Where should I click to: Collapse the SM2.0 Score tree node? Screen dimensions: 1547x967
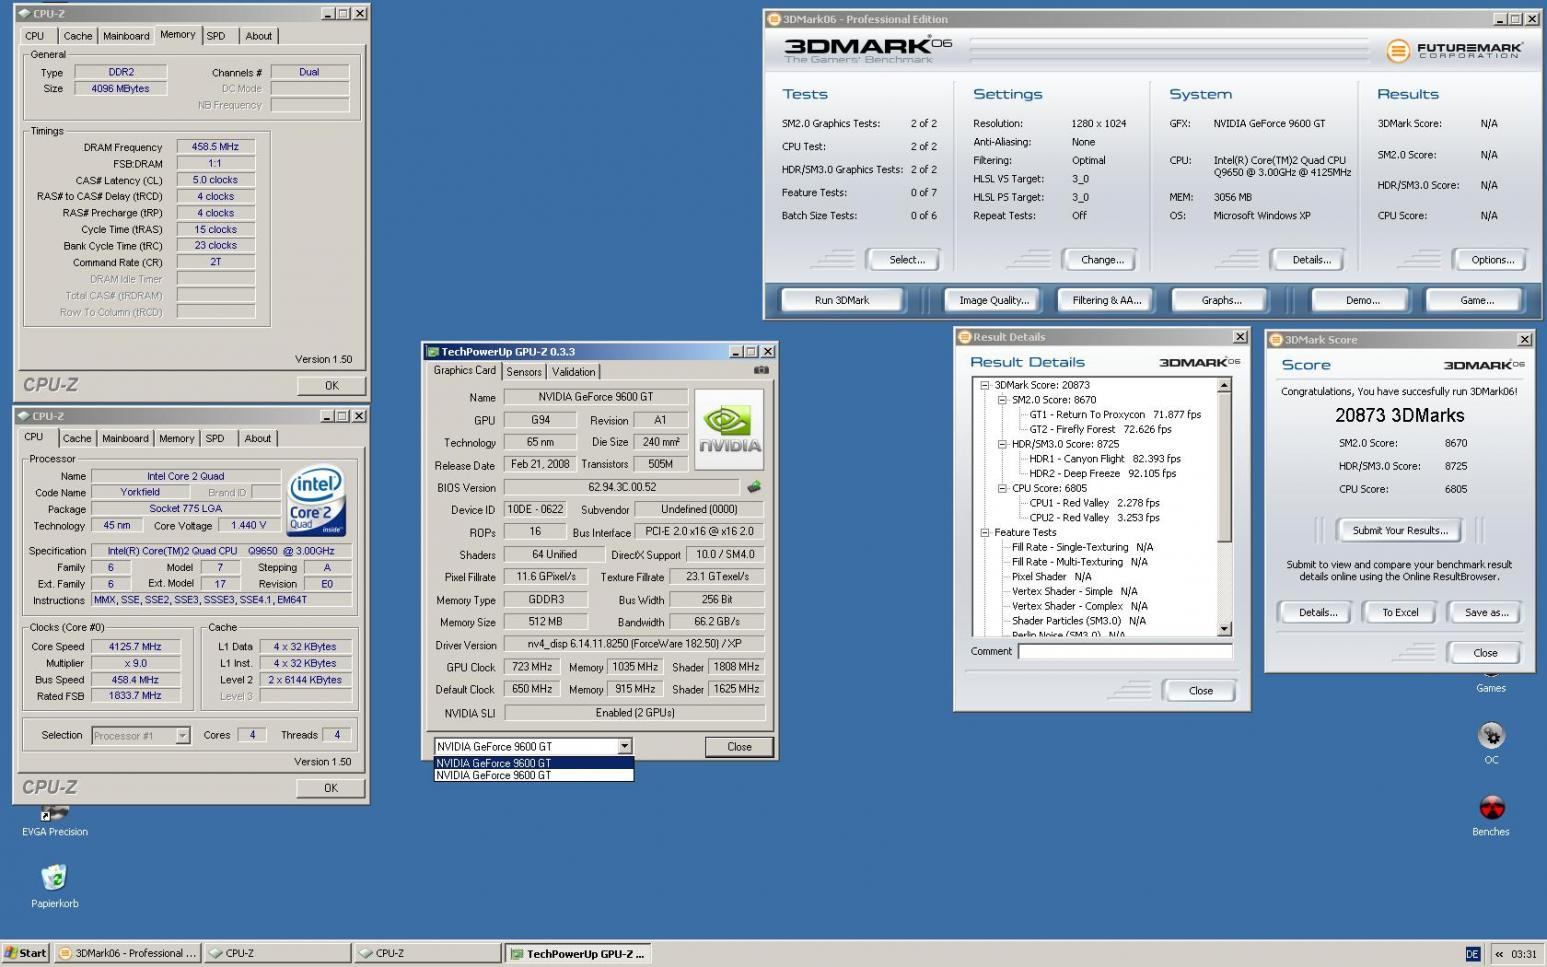[1002, 400]
